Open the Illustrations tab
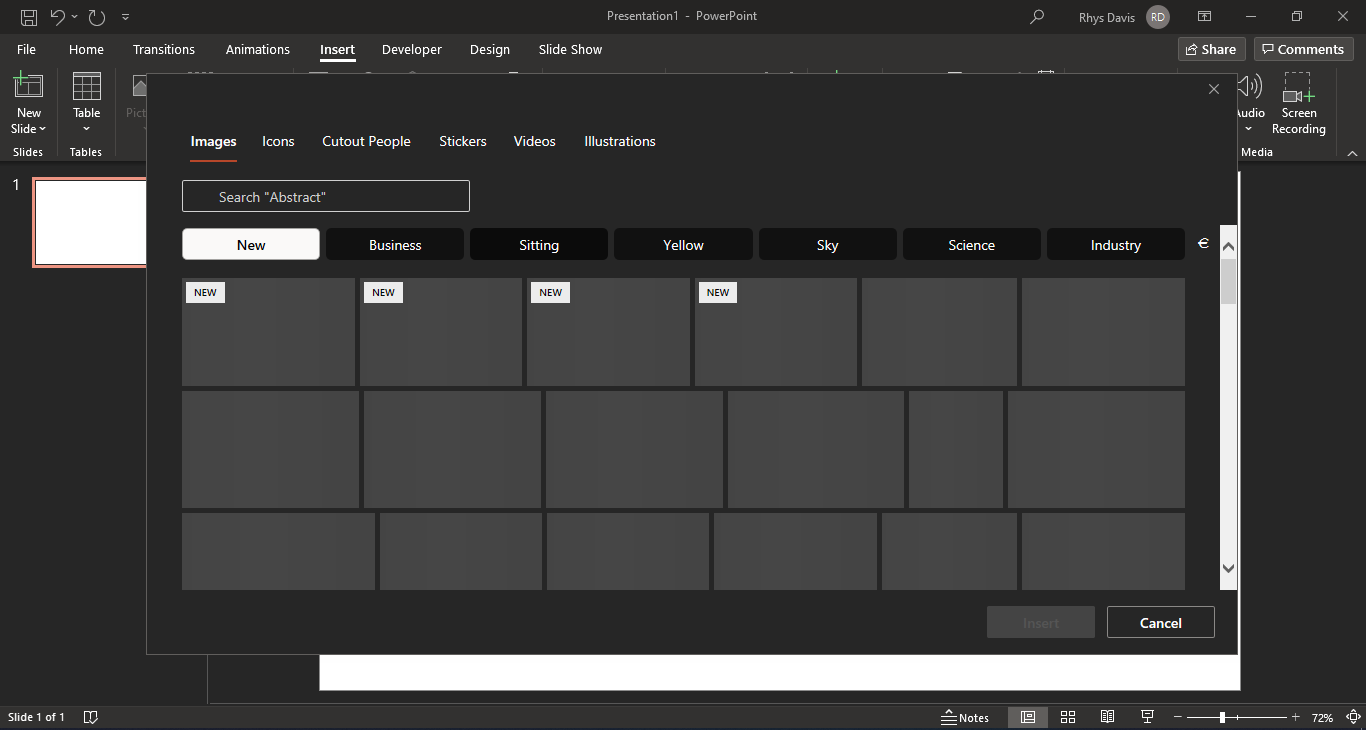The width and height of the screenshot is (1366, 730). pos(620,141)
